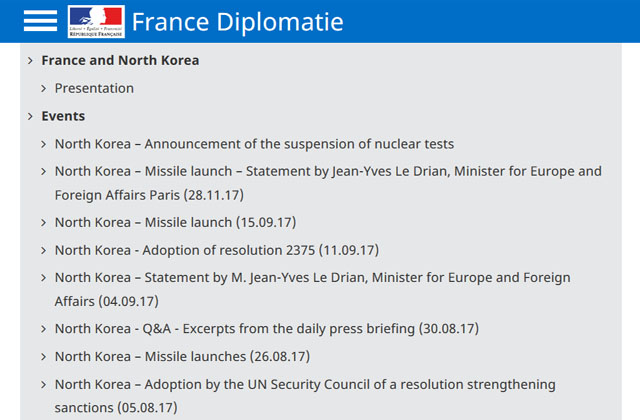Open Adoption of resolution 2375 article

[216, 250]
